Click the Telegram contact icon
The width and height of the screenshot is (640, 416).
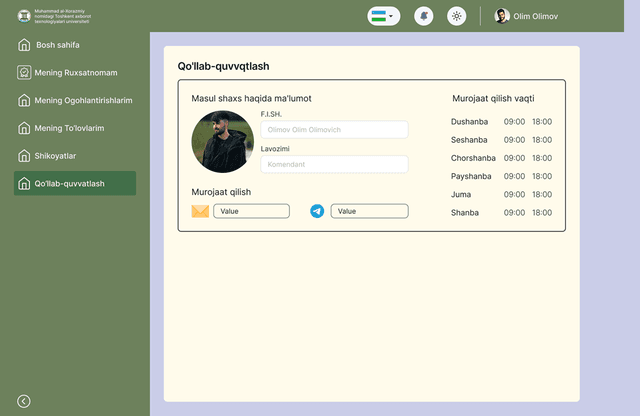point(317,211)
